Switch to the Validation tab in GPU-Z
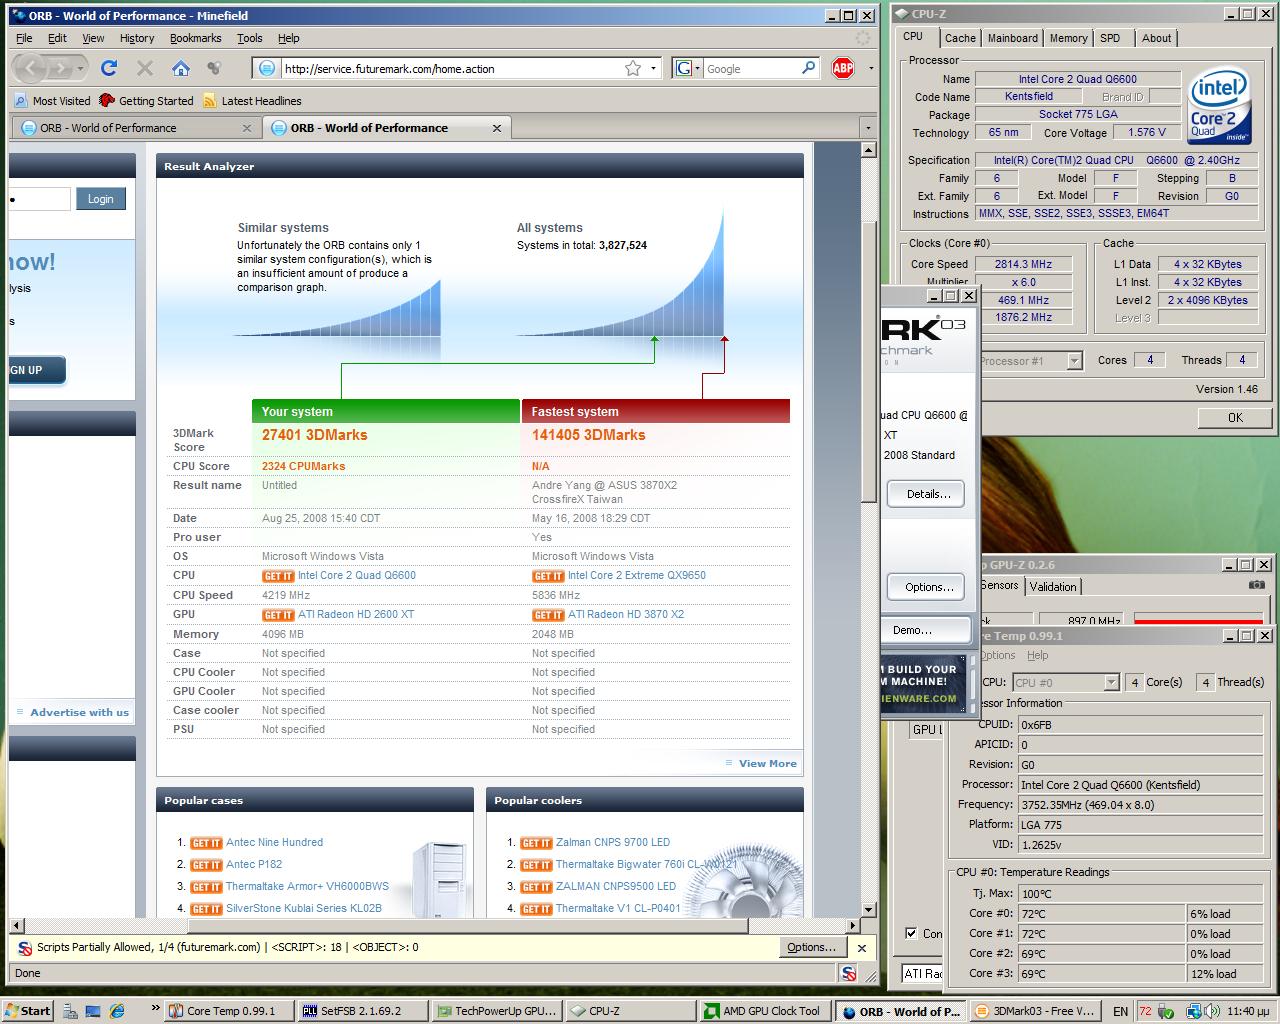 pos(1053,587)
